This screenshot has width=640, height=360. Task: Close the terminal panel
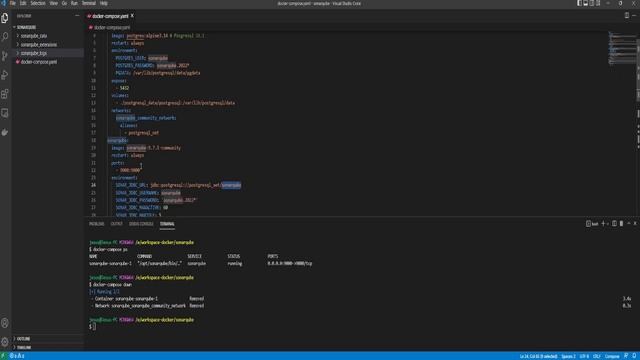point(635,224)
